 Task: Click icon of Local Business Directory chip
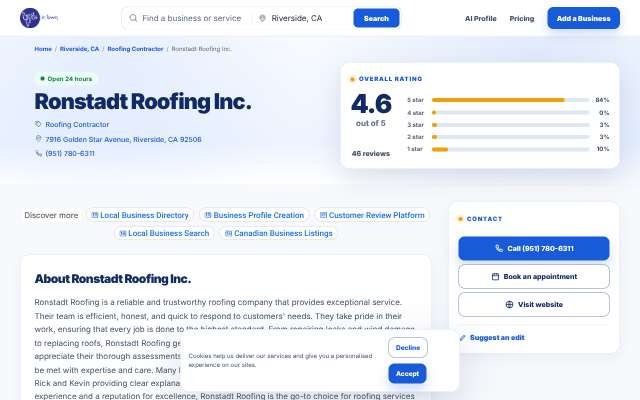(95, 215)
